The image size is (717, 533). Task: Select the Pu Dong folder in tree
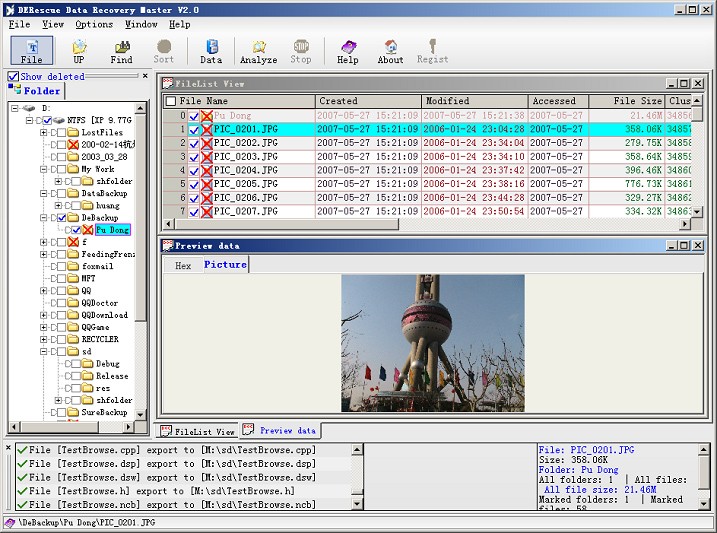112,230
